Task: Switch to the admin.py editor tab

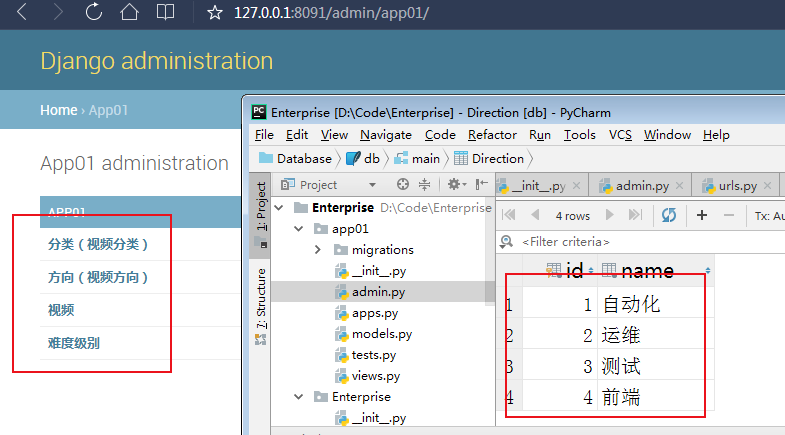Action: (634, 186)
